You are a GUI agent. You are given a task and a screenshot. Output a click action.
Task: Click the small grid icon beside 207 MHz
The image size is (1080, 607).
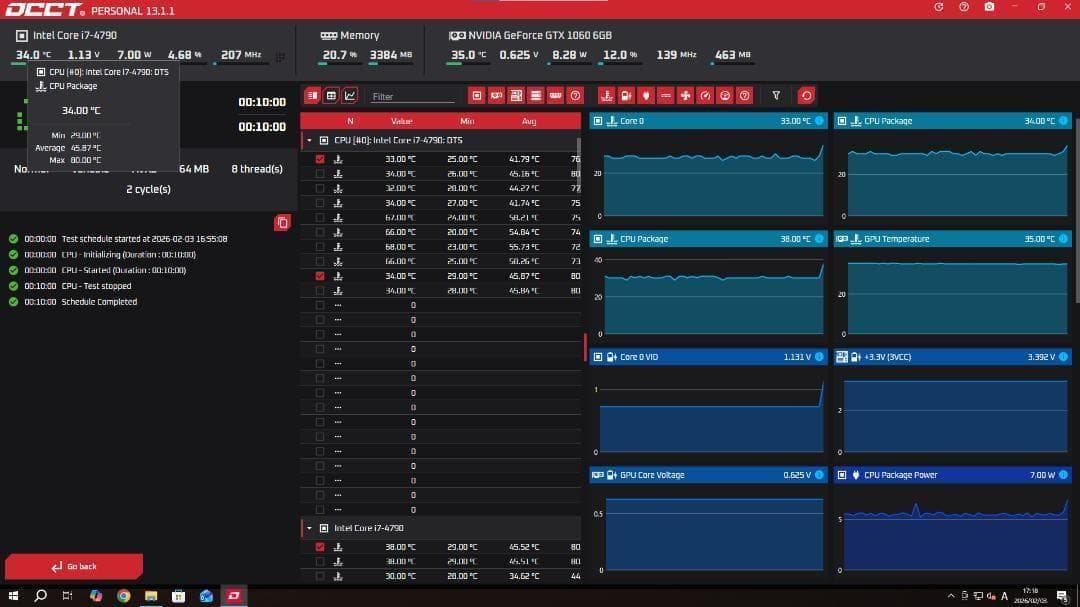pyautogui.click(x=280, y=57)
